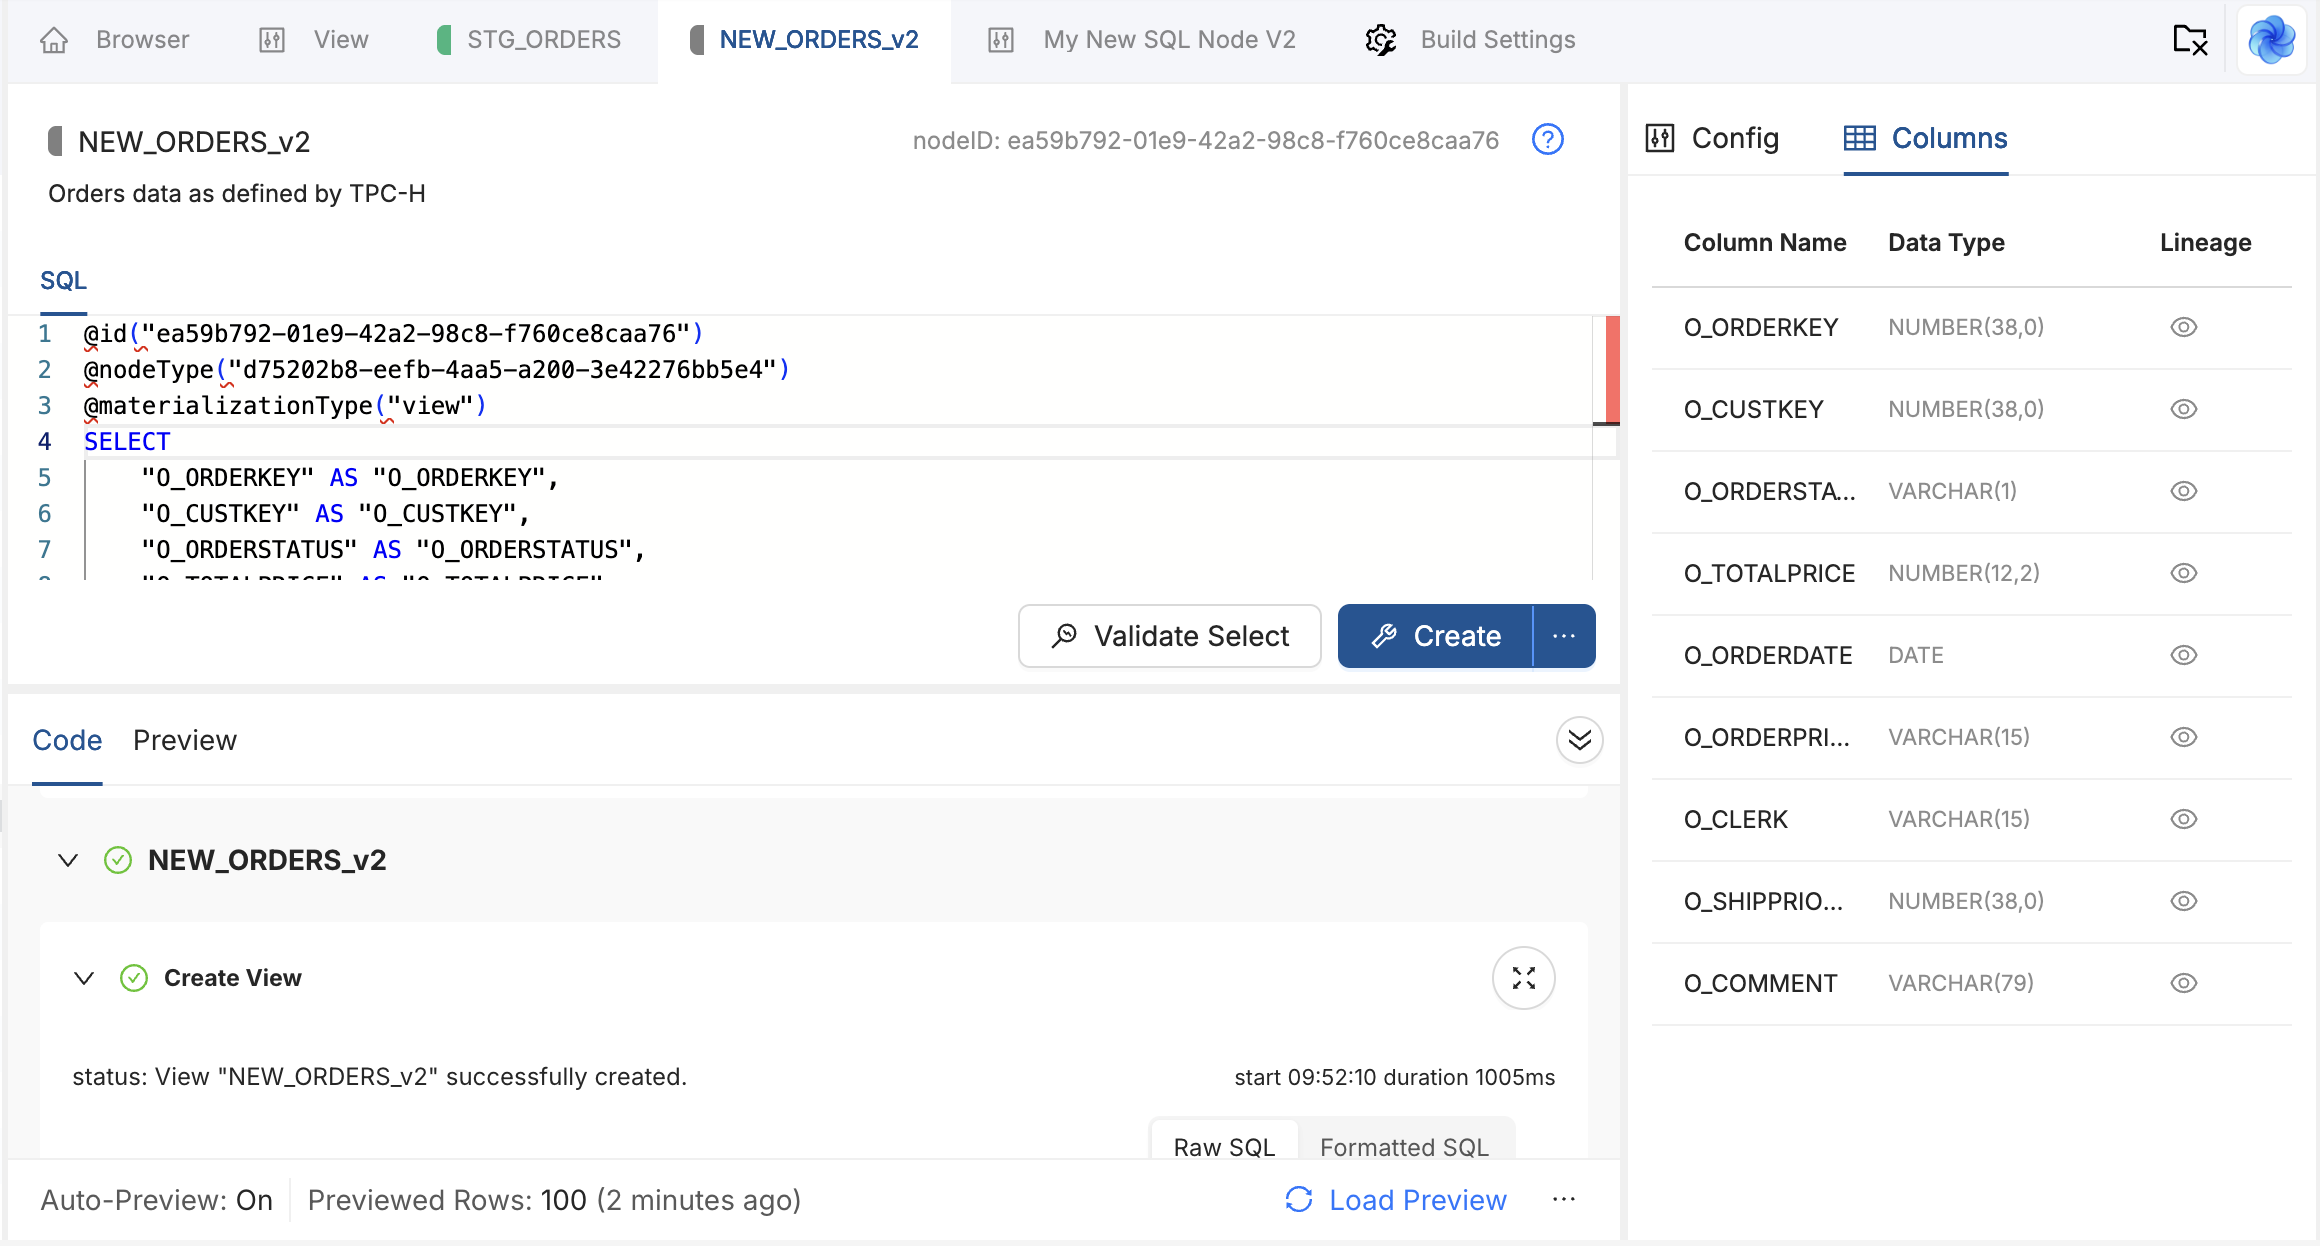Collapse the Create View step
Screen dimensions: 2320x1246
[84, 978]
